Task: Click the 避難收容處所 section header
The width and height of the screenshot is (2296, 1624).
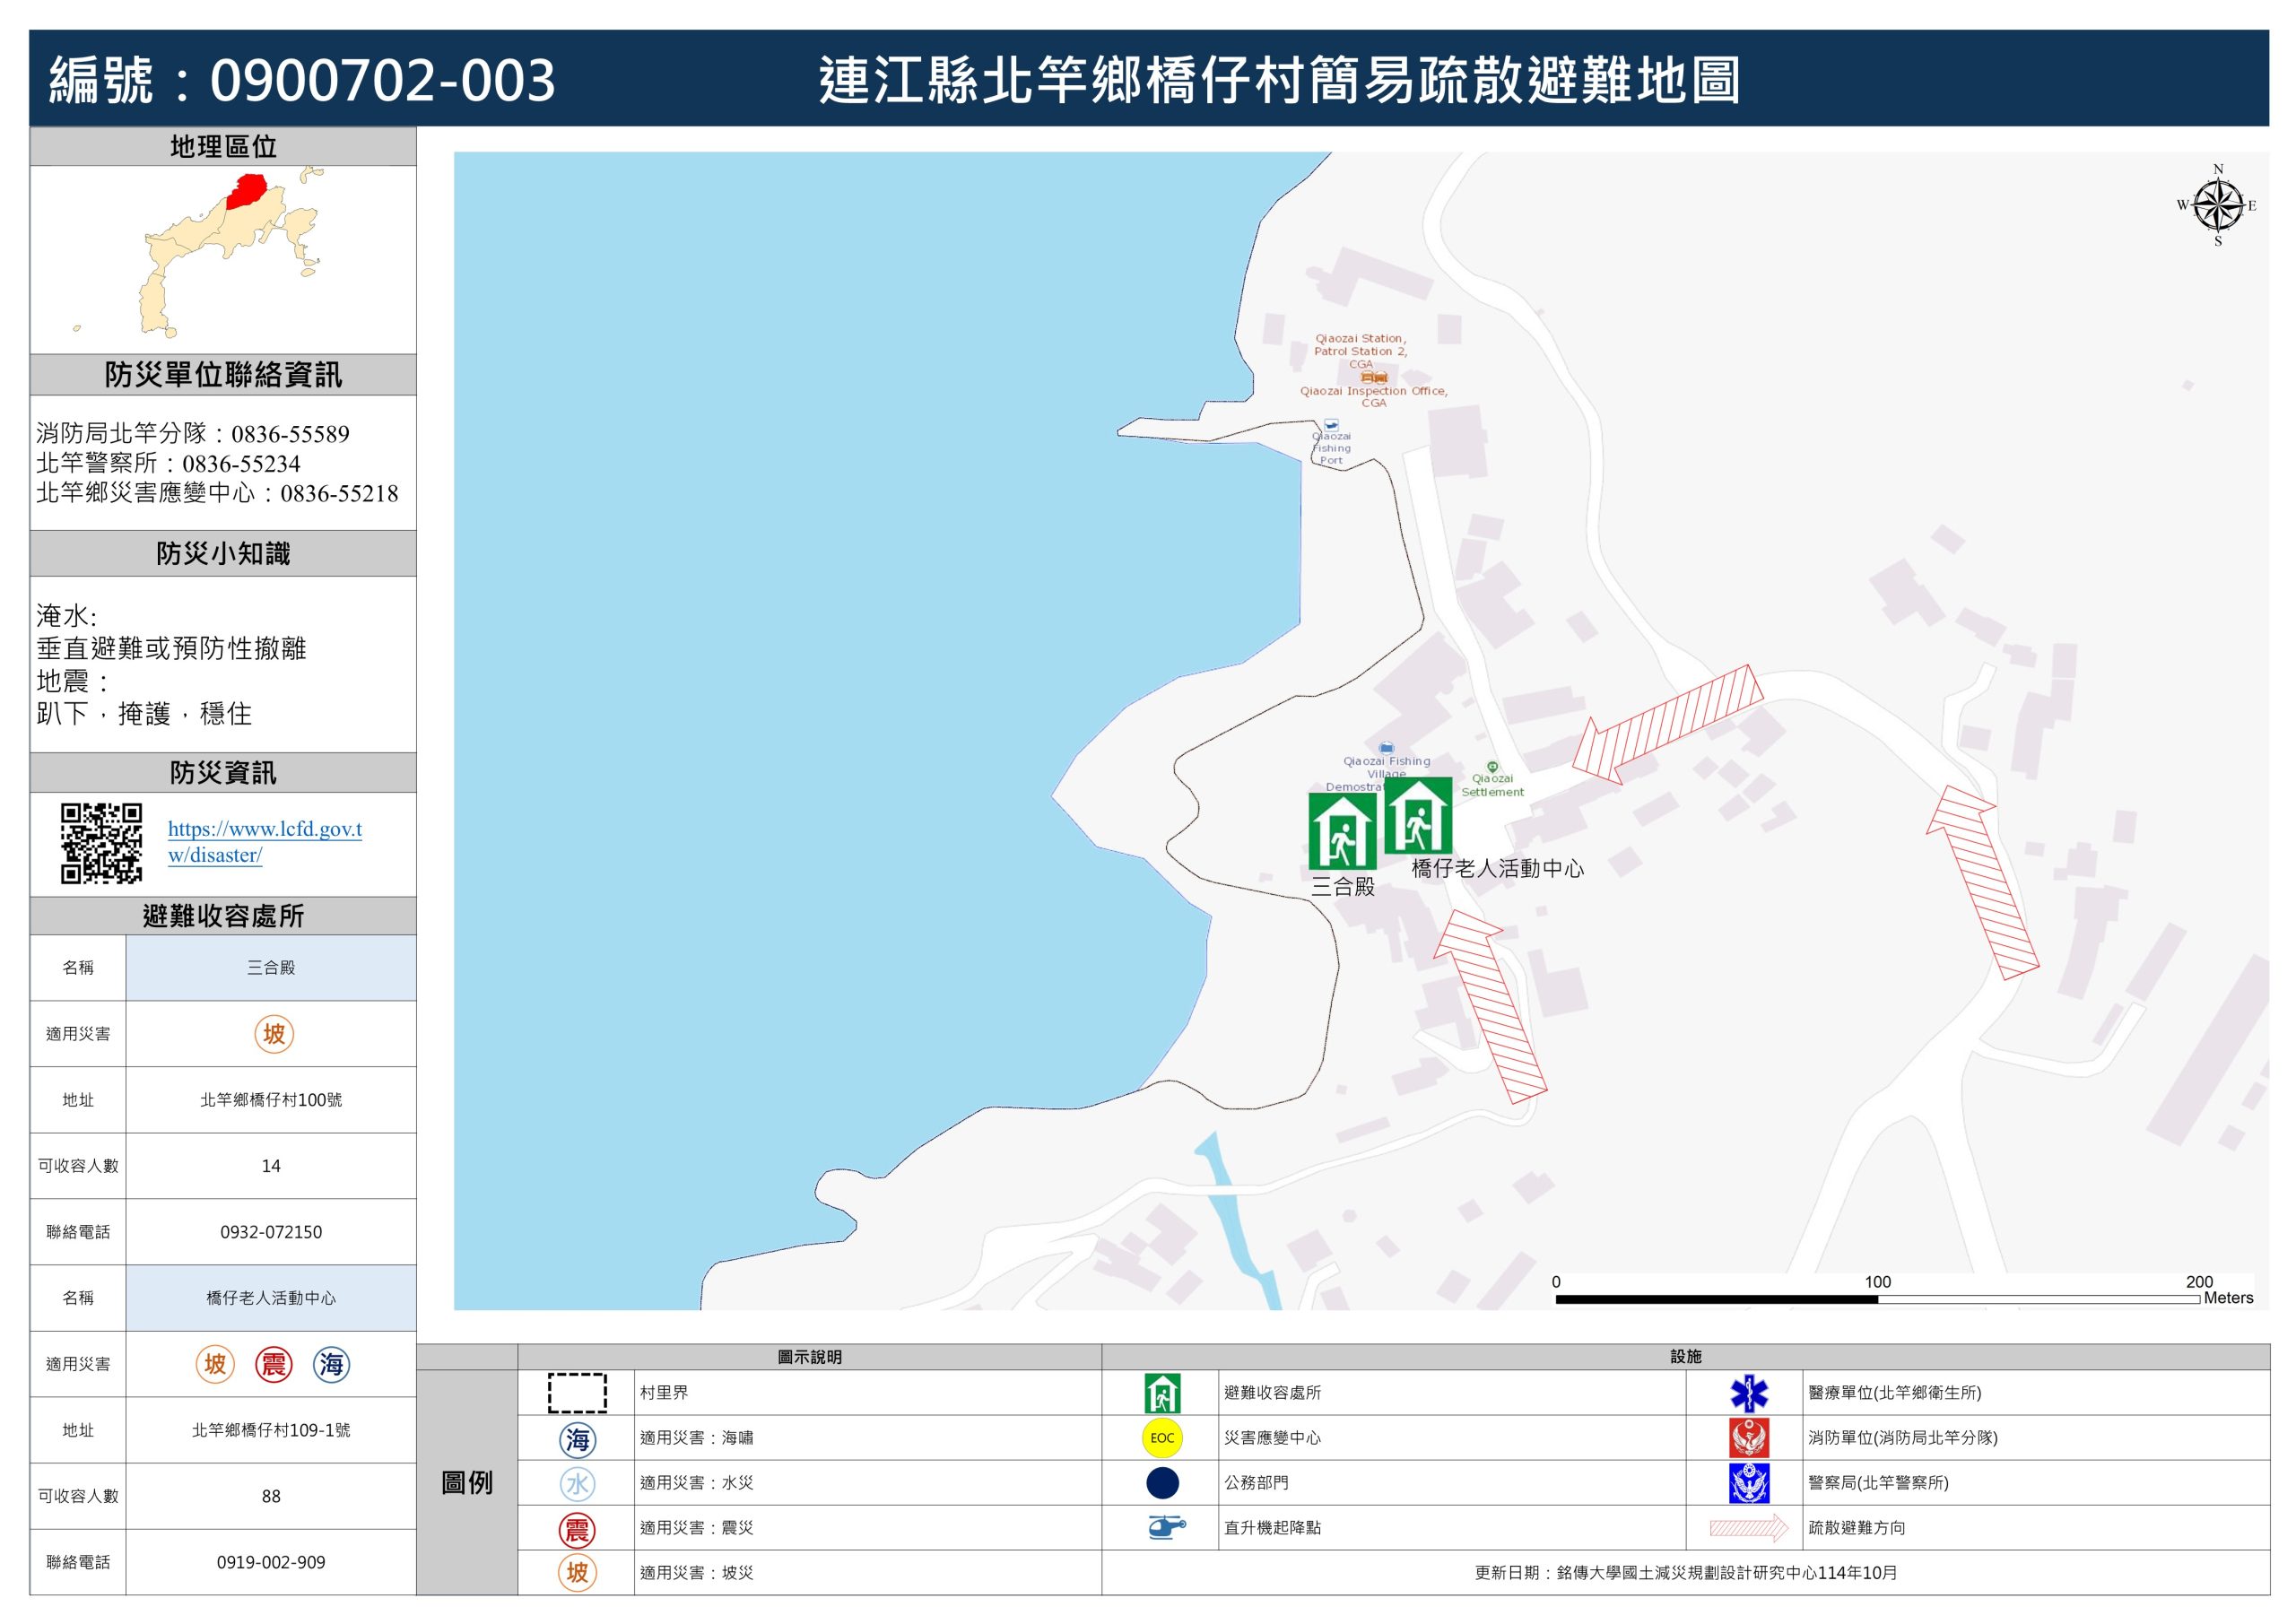Action: [x=223, y=916]
